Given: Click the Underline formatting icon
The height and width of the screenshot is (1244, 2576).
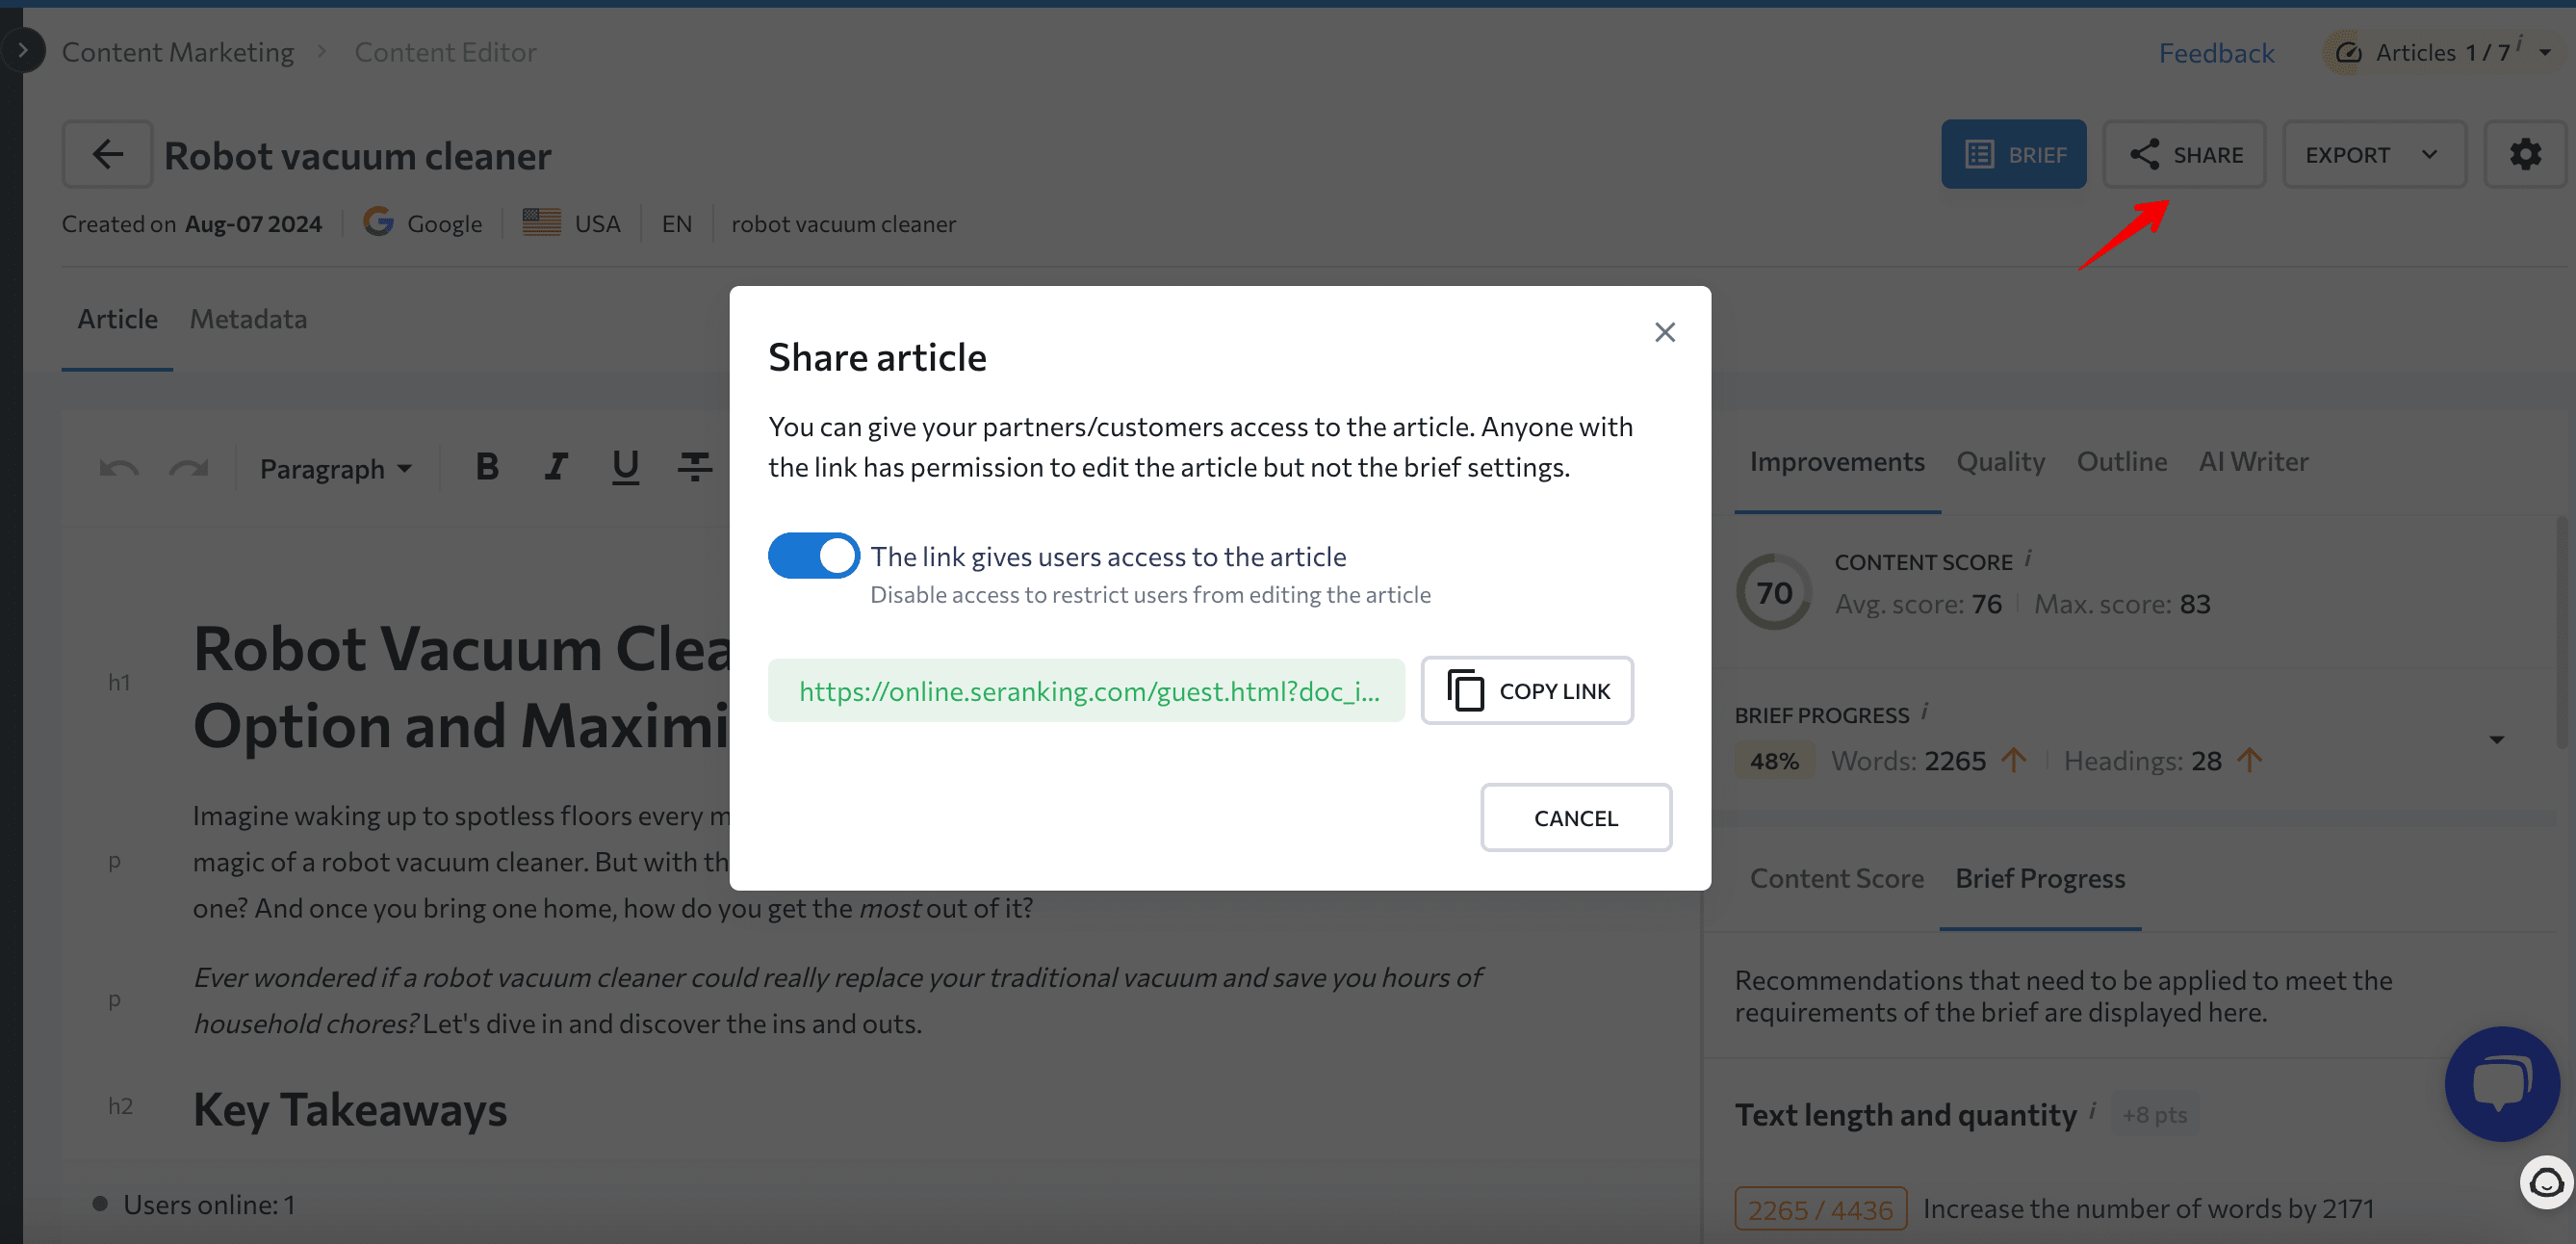Looking at the screenshot, I should tap(626, 468).
